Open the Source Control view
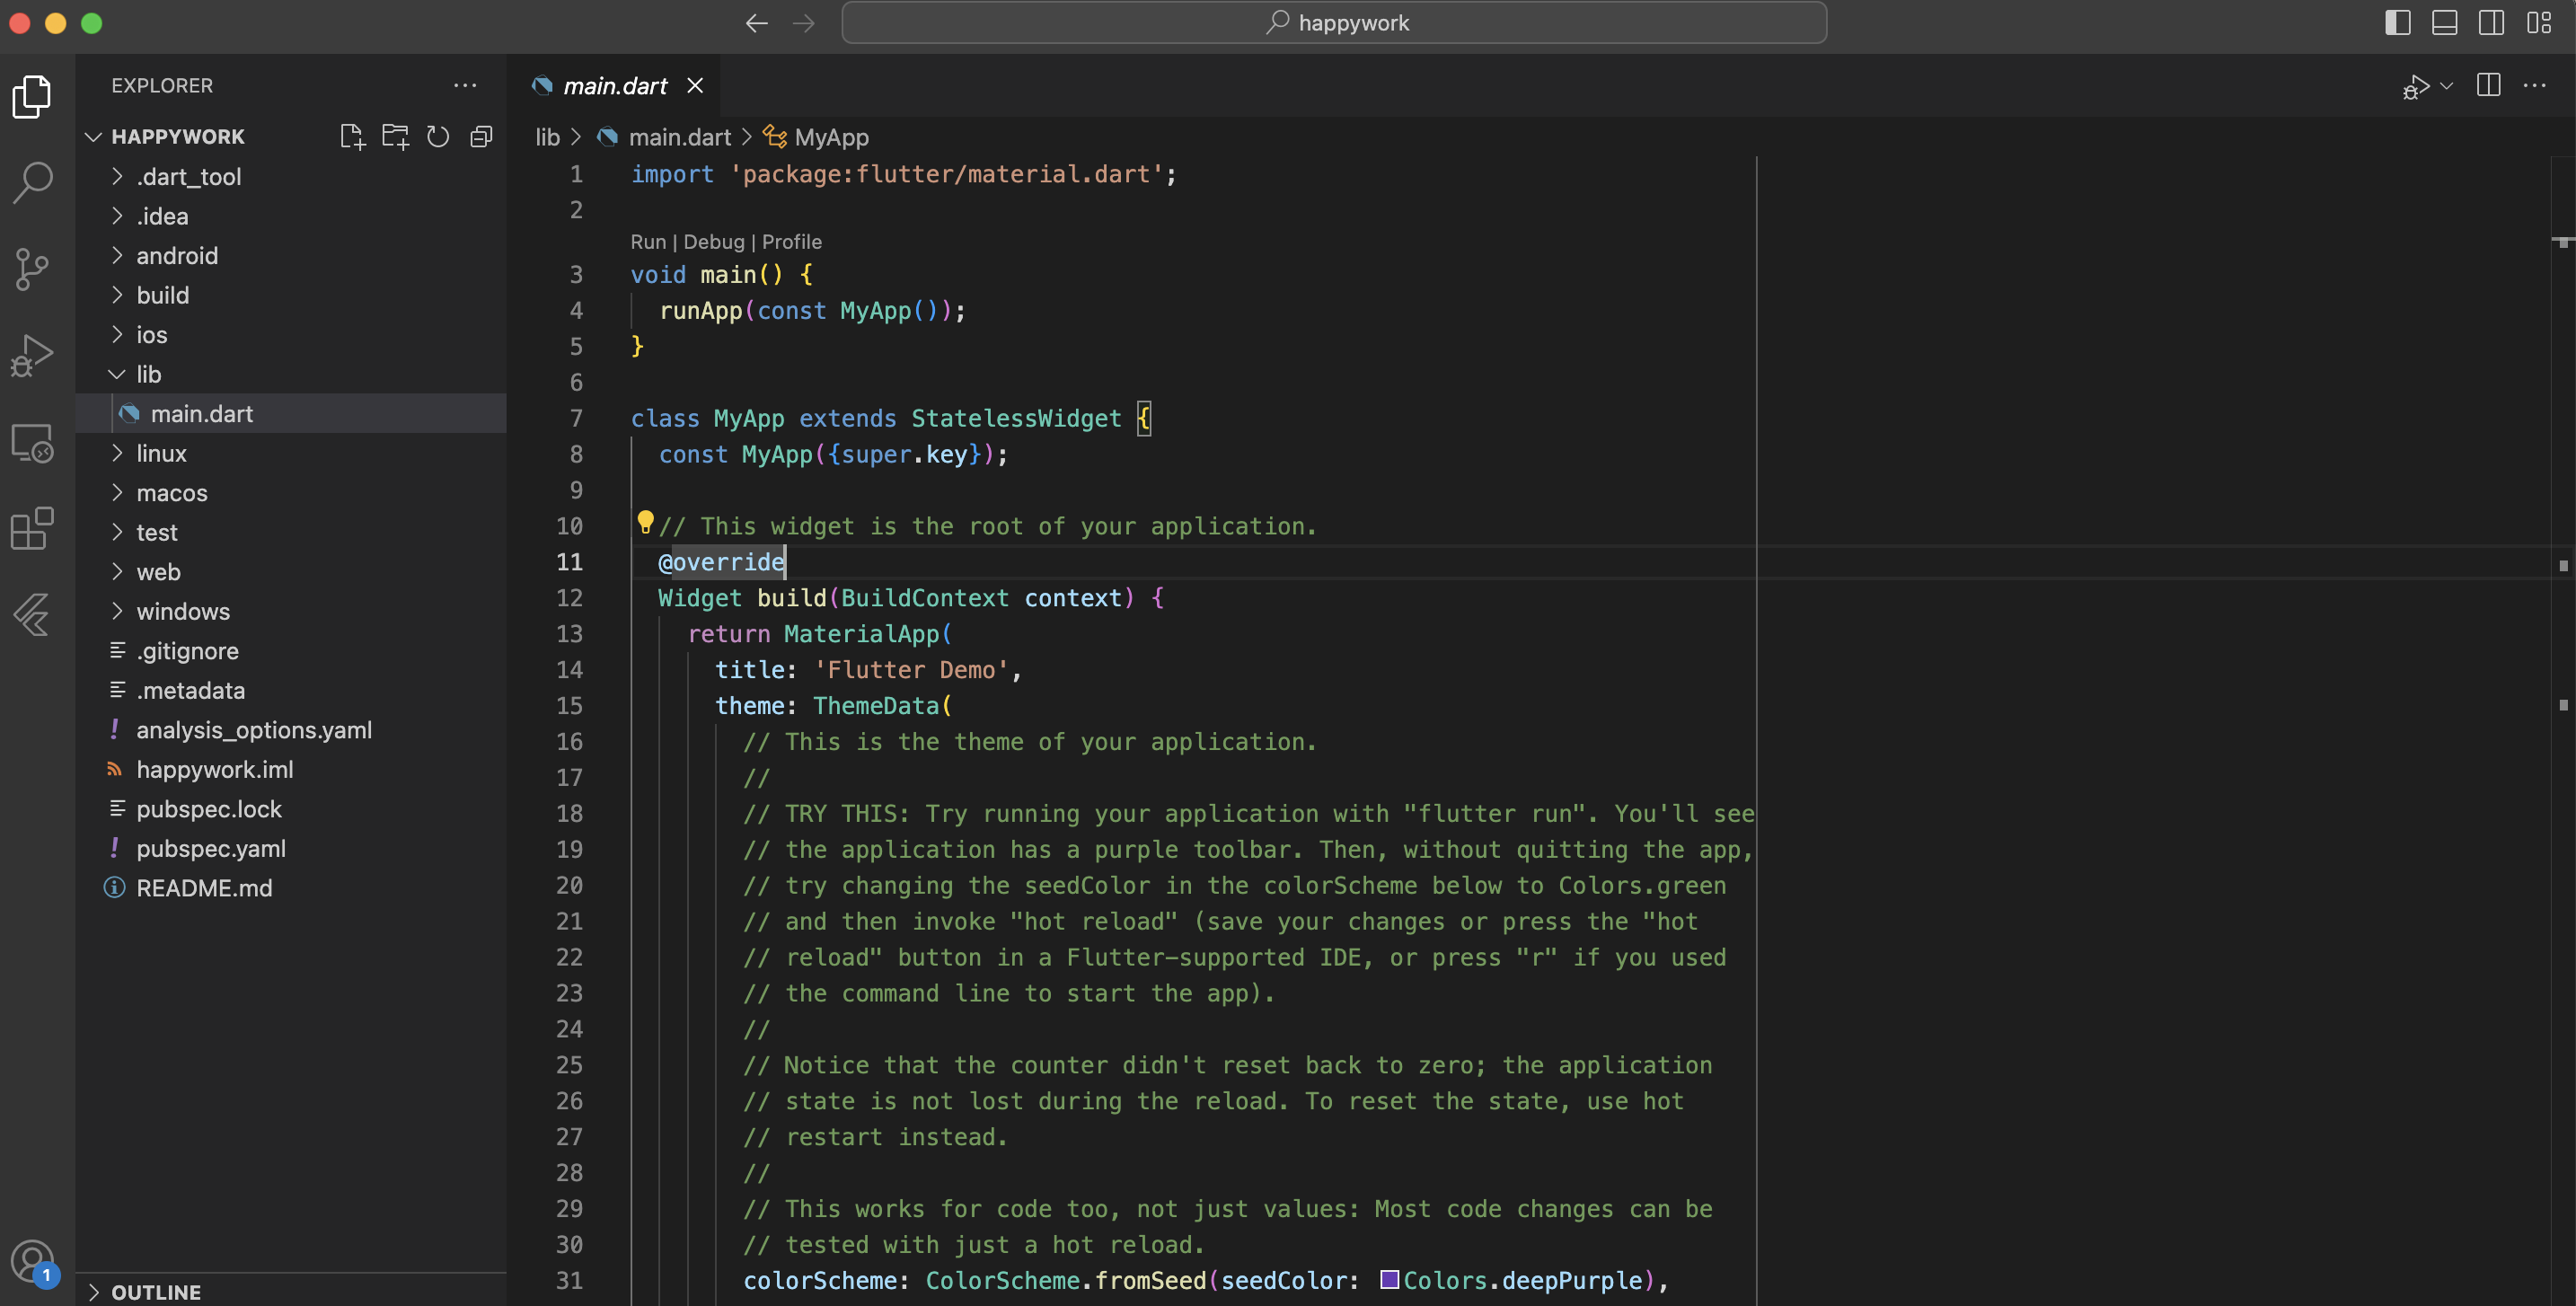Image resolution: width=2576 pixels, height=1306 pixels. pyautogui.click(x=32, y=269)
